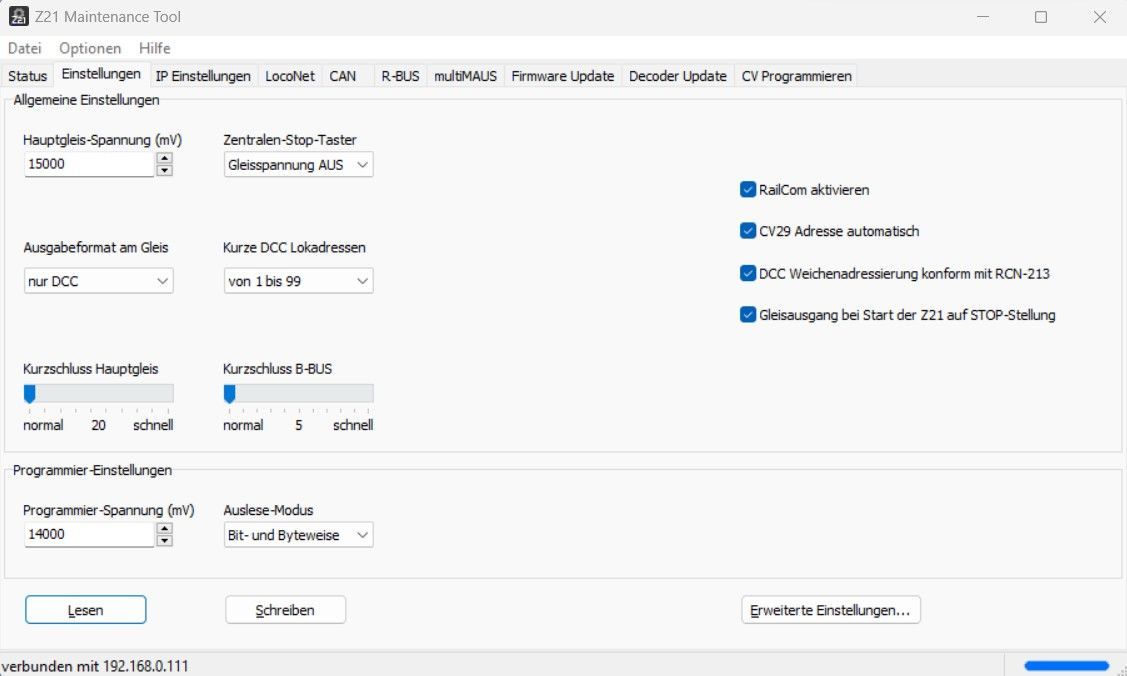Open the Decoder Update tab
This screenshot has width=1127, height=676.
pyautogui.click(x=678, y=76)
